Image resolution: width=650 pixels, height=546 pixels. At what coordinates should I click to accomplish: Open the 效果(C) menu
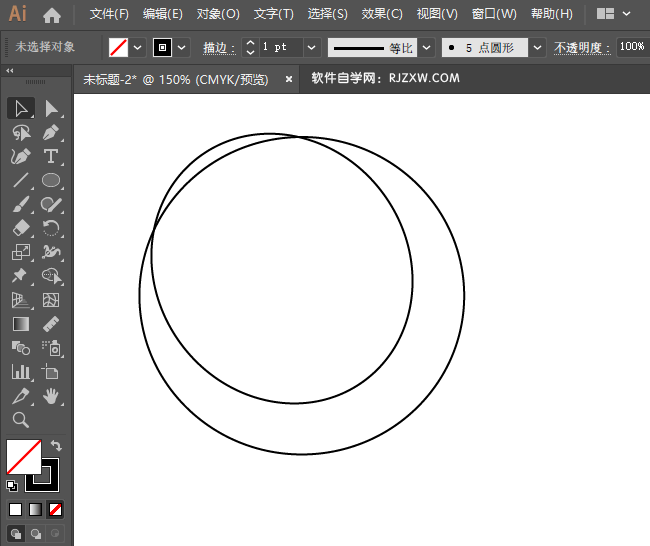pyautogui.click(x=382, y=14)
